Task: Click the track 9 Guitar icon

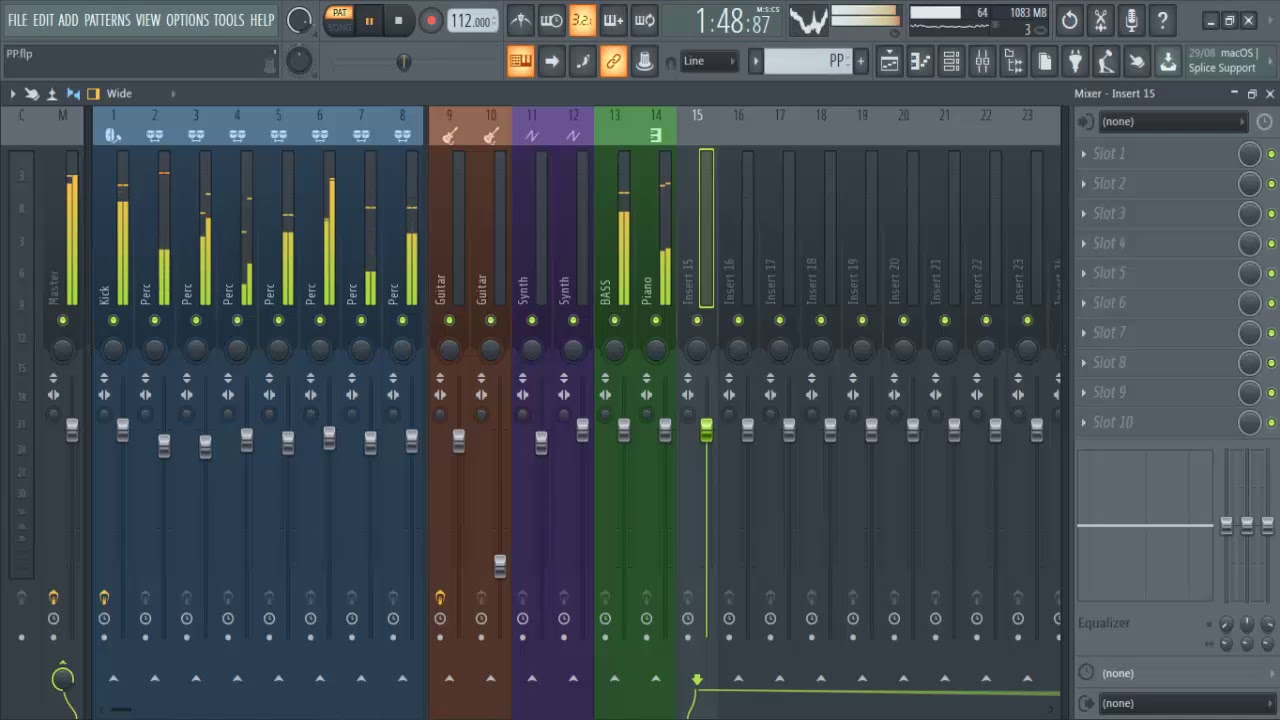Action: (449, 135)
